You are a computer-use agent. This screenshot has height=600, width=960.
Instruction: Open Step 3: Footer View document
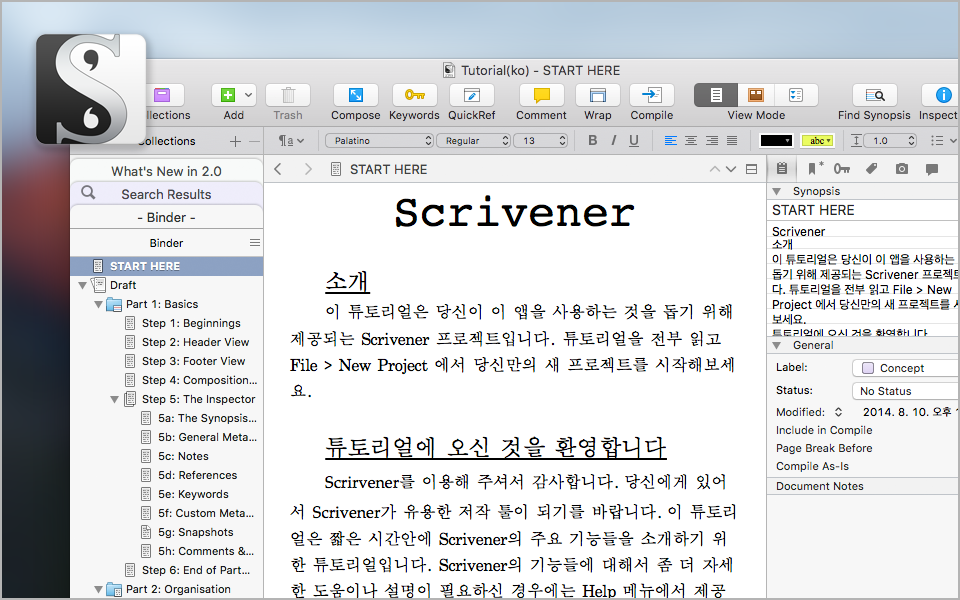coord(193,361)
